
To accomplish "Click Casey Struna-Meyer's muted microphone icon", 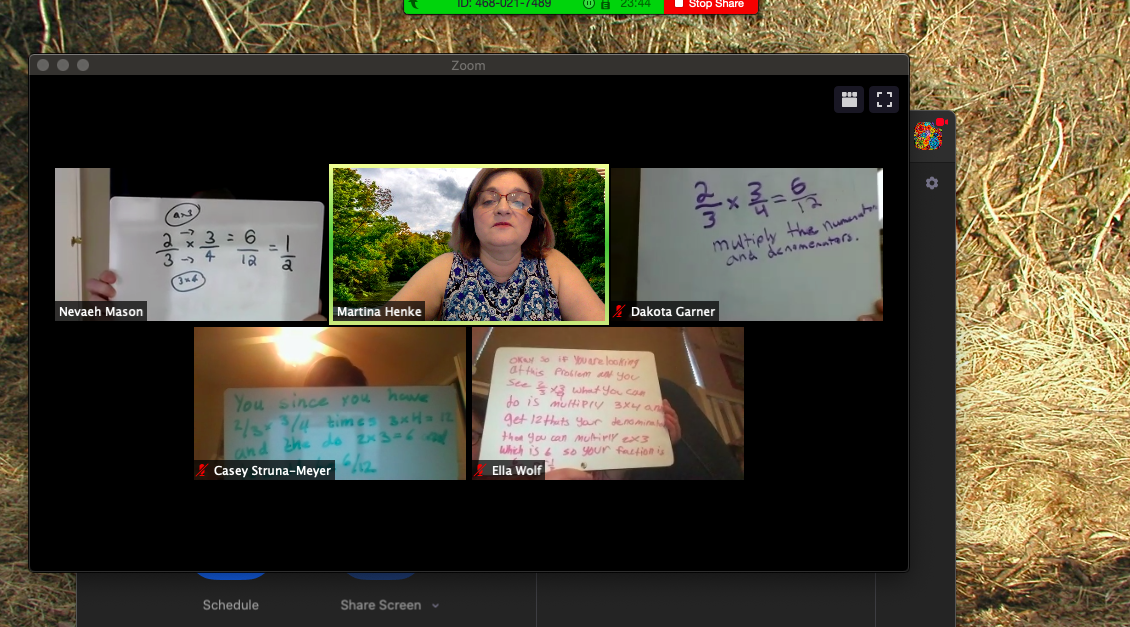I will click(x=203, y=470).
